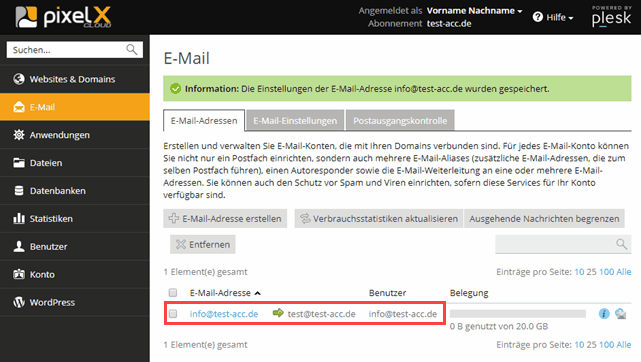The width and height of the screenshot is (641, 362).
Task: Sort by Benutzer column header
Action: click(x=387, y=293)
